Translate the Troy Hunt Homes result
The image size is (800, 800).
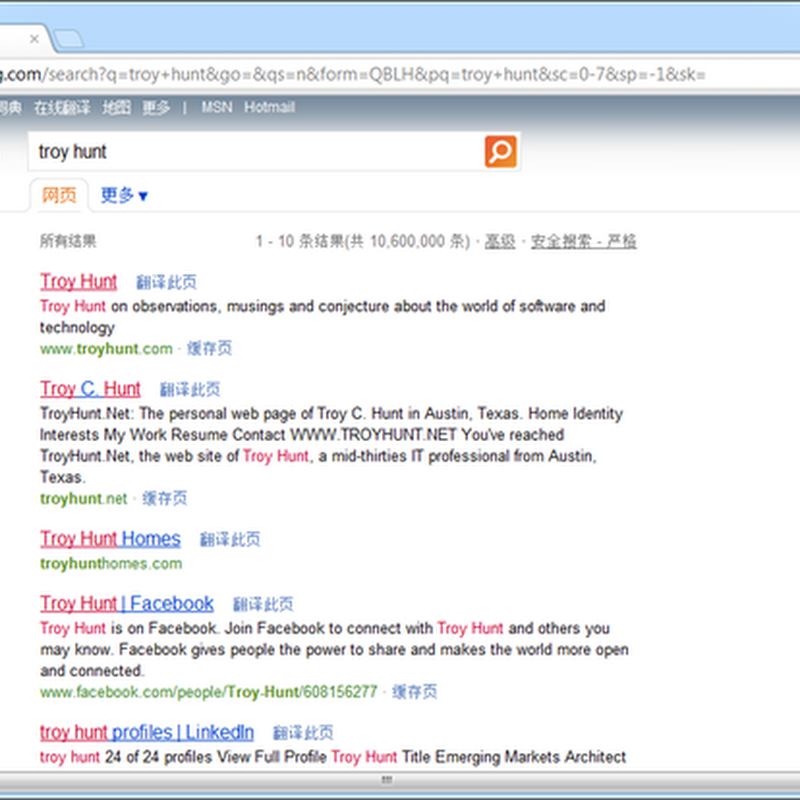pyautogui.click(x=230, y=539)
